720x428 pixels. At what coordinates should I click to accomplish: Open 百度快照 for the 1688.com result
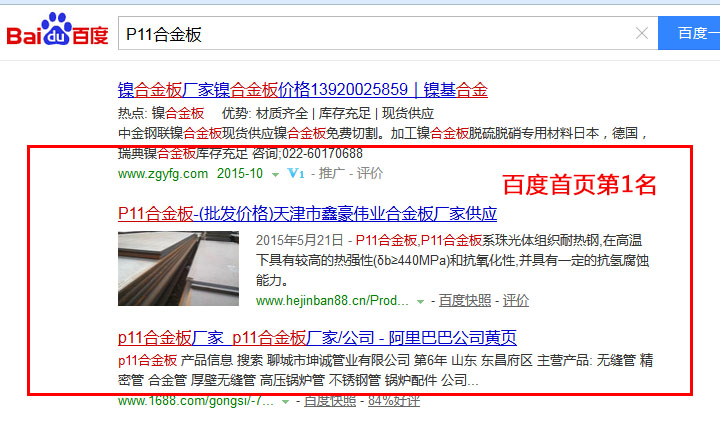point(329,401)
